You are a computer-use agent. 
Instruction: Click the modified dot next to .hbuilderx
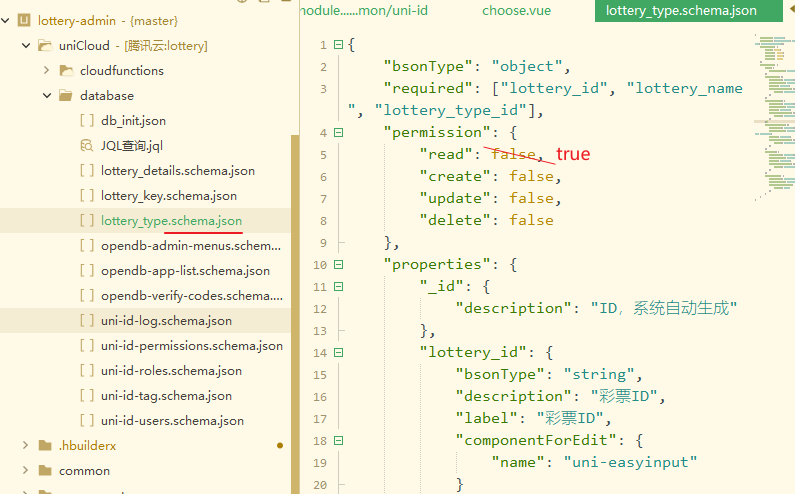point(280,445)
